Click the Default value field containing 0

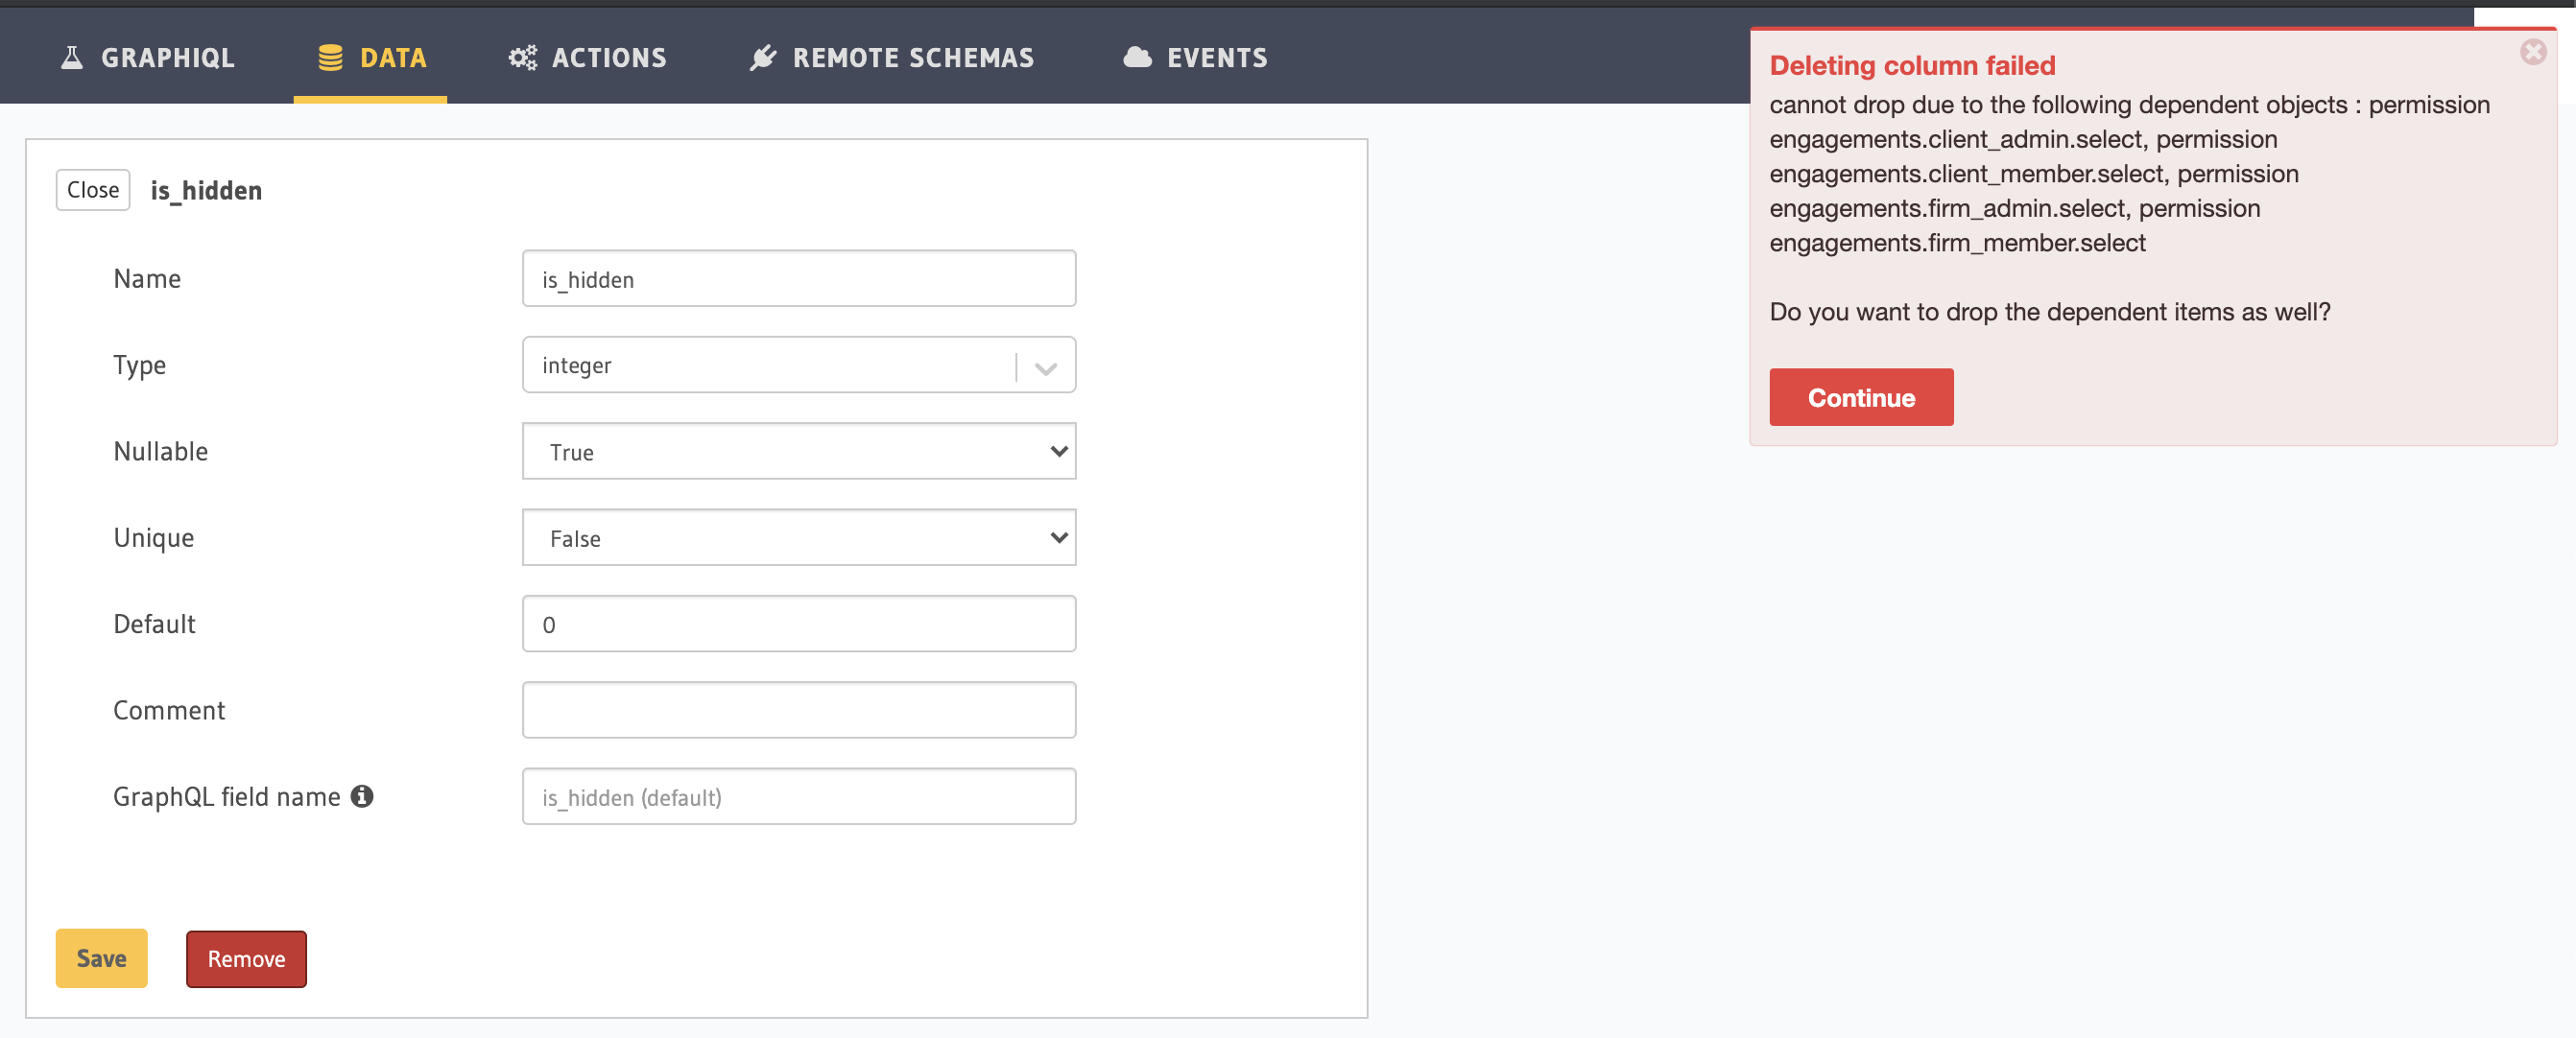(798, 623)
